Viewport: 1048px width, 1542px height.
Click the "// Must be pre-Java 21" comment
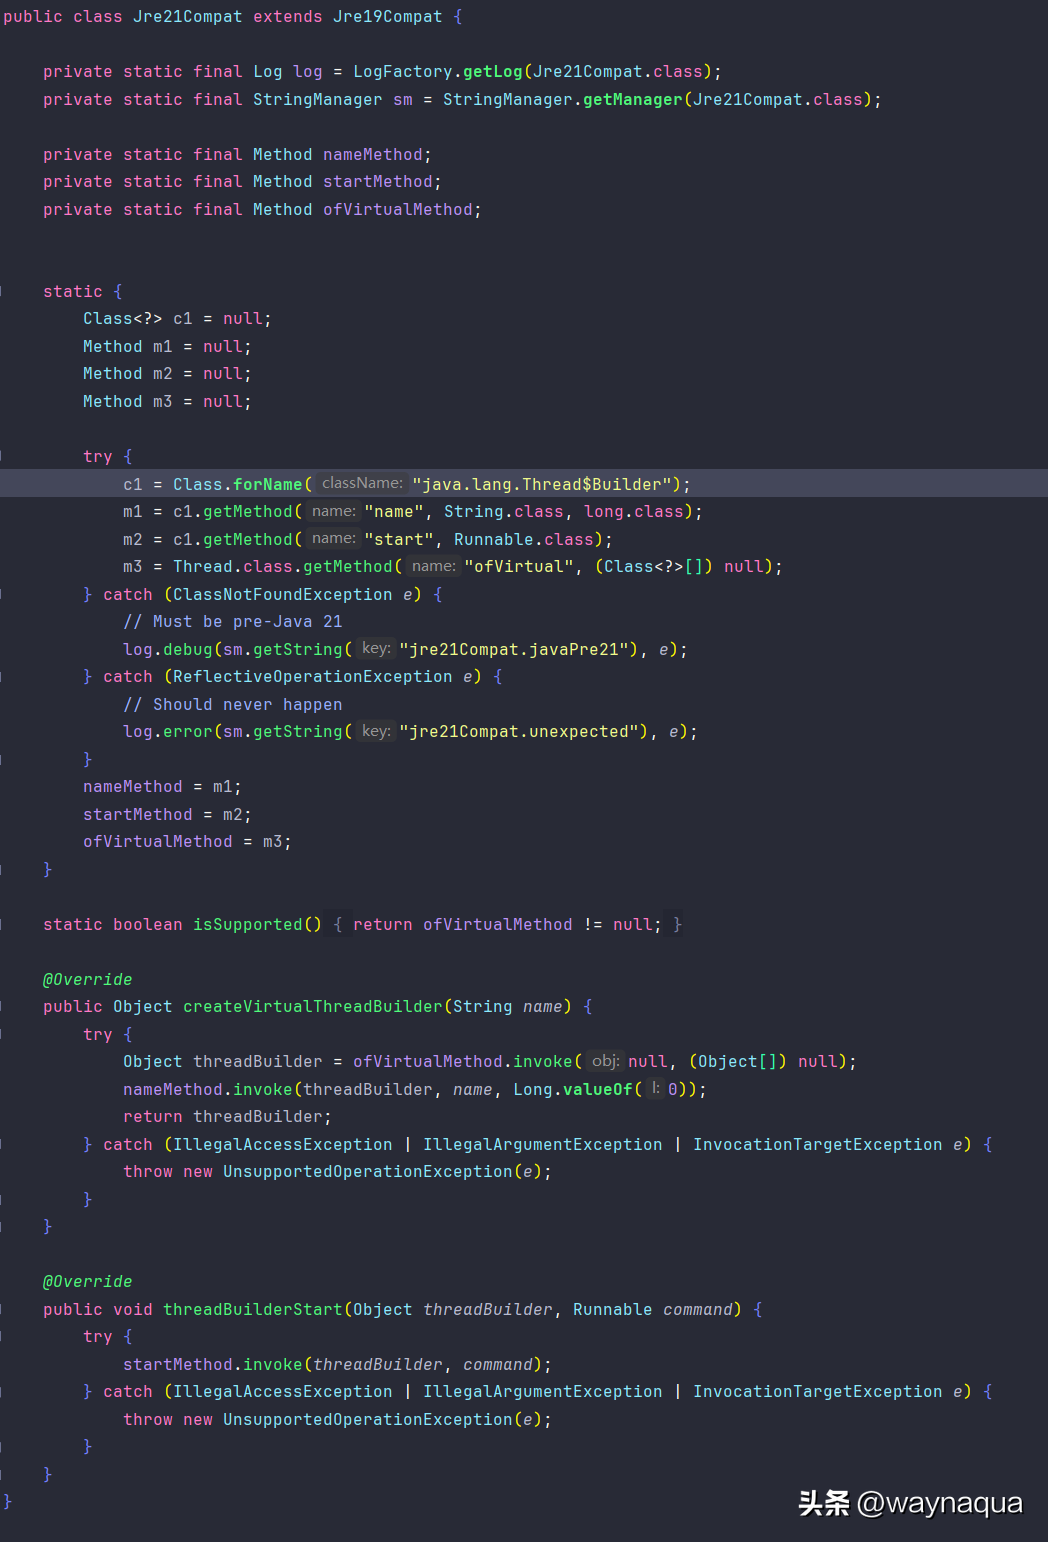233,622
